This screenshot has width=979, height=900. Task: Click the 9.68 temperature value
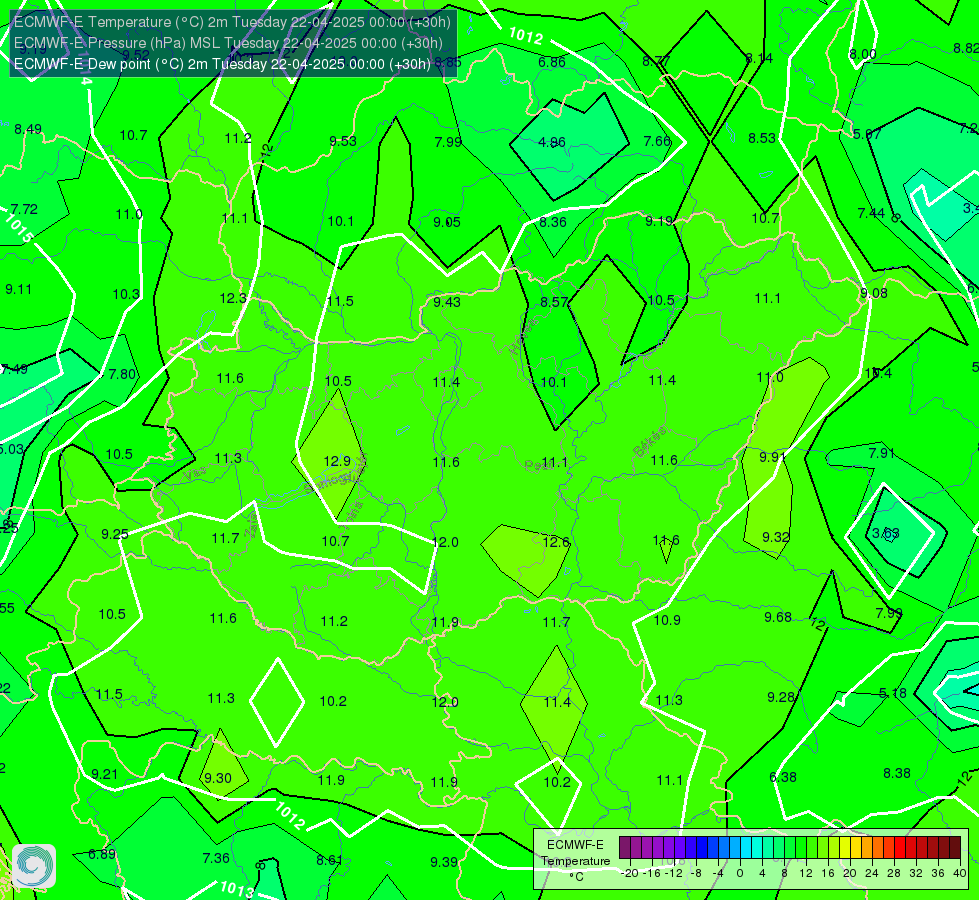tap(778, 617)
